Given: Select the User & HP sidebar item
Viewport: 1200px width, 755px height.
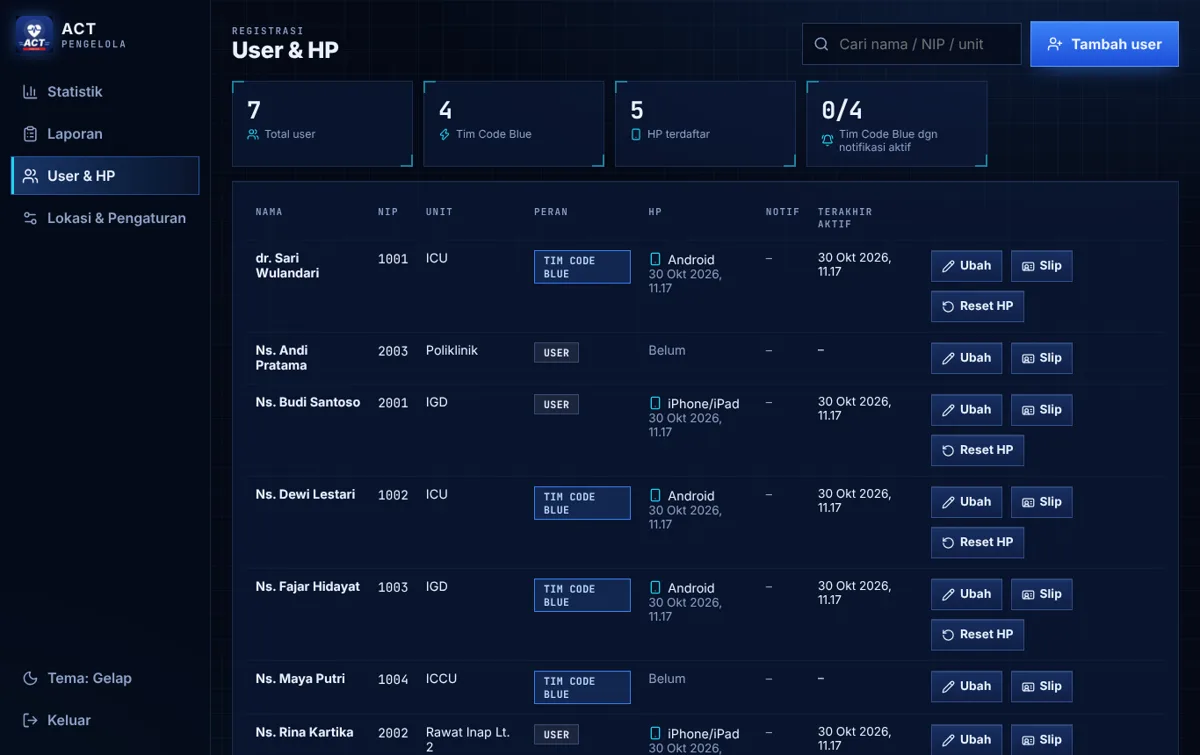Looking at the screenshot, I should coord(105,176).
